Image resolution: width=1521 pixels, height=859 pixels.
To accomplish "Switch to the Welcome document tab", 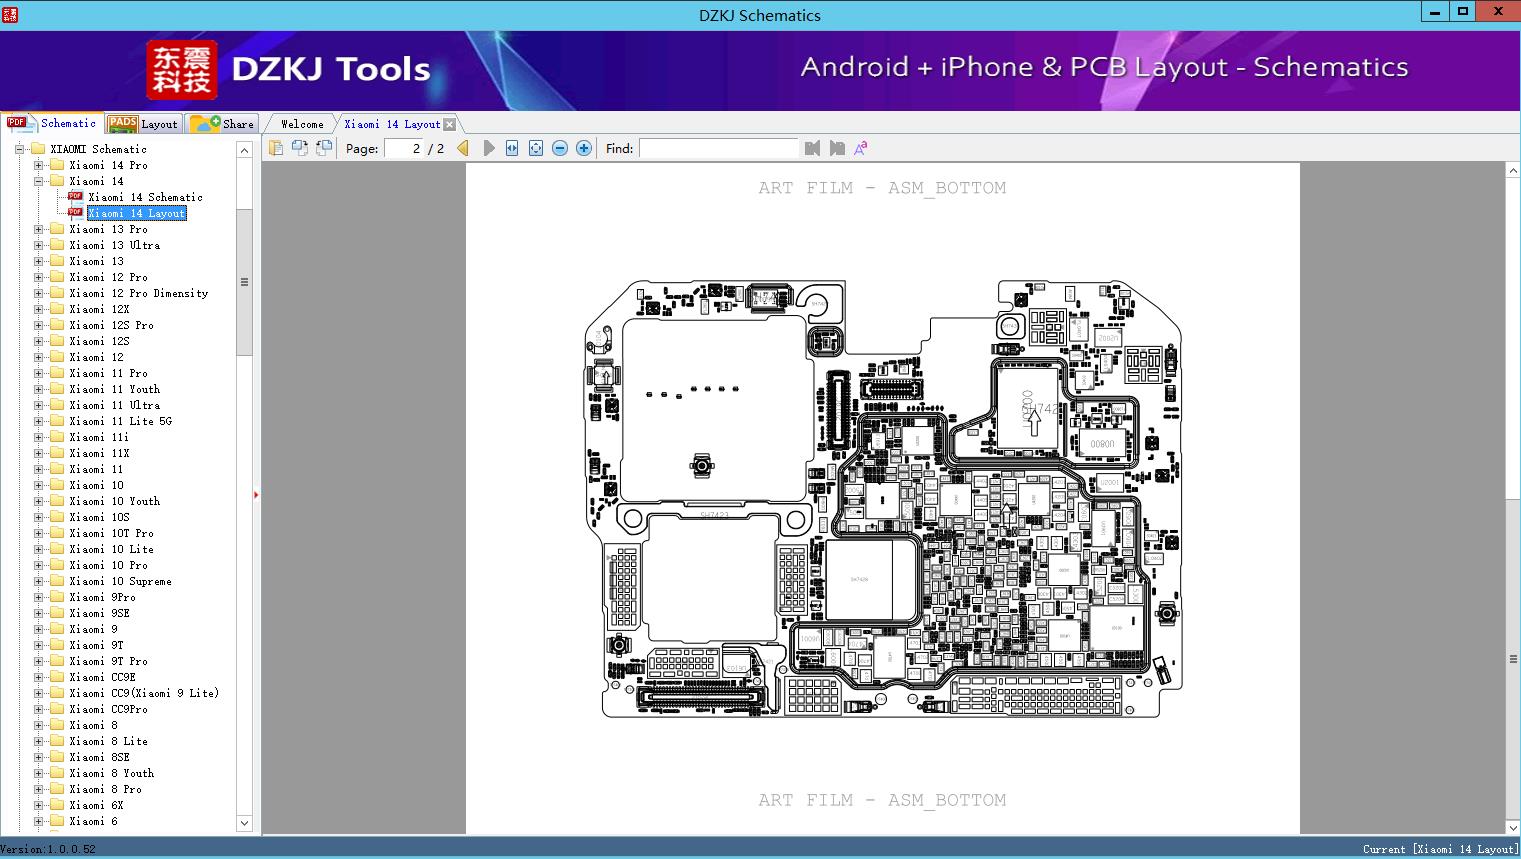I will click(302, 124).
